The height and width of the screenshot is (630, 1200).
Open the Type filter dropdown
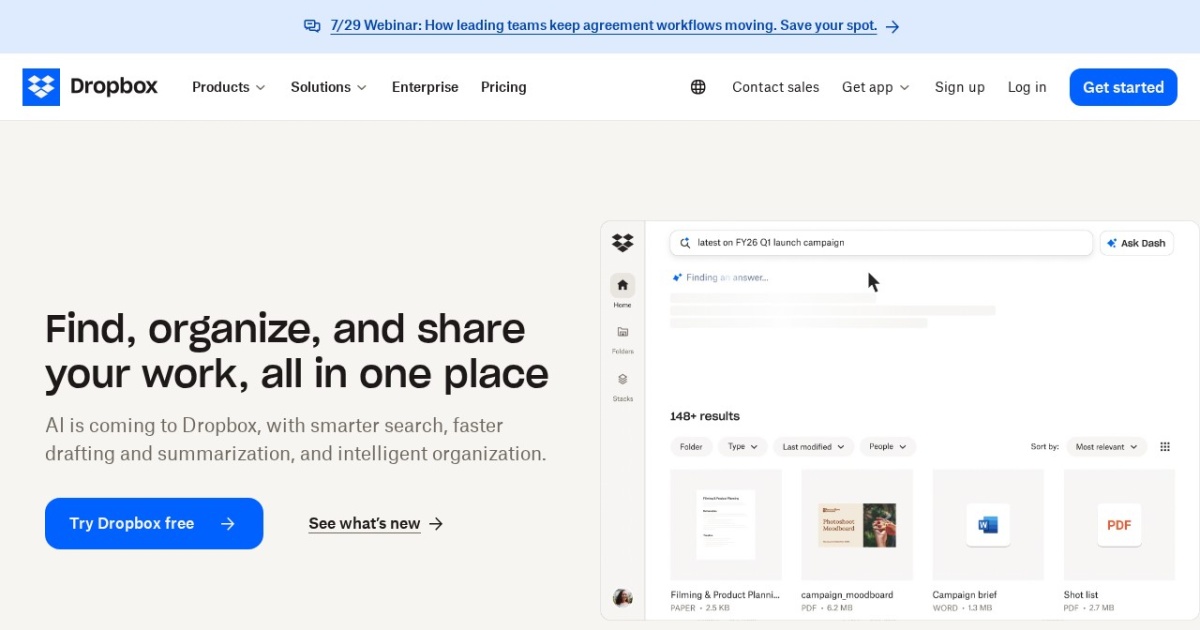click(x=742, y=447)
